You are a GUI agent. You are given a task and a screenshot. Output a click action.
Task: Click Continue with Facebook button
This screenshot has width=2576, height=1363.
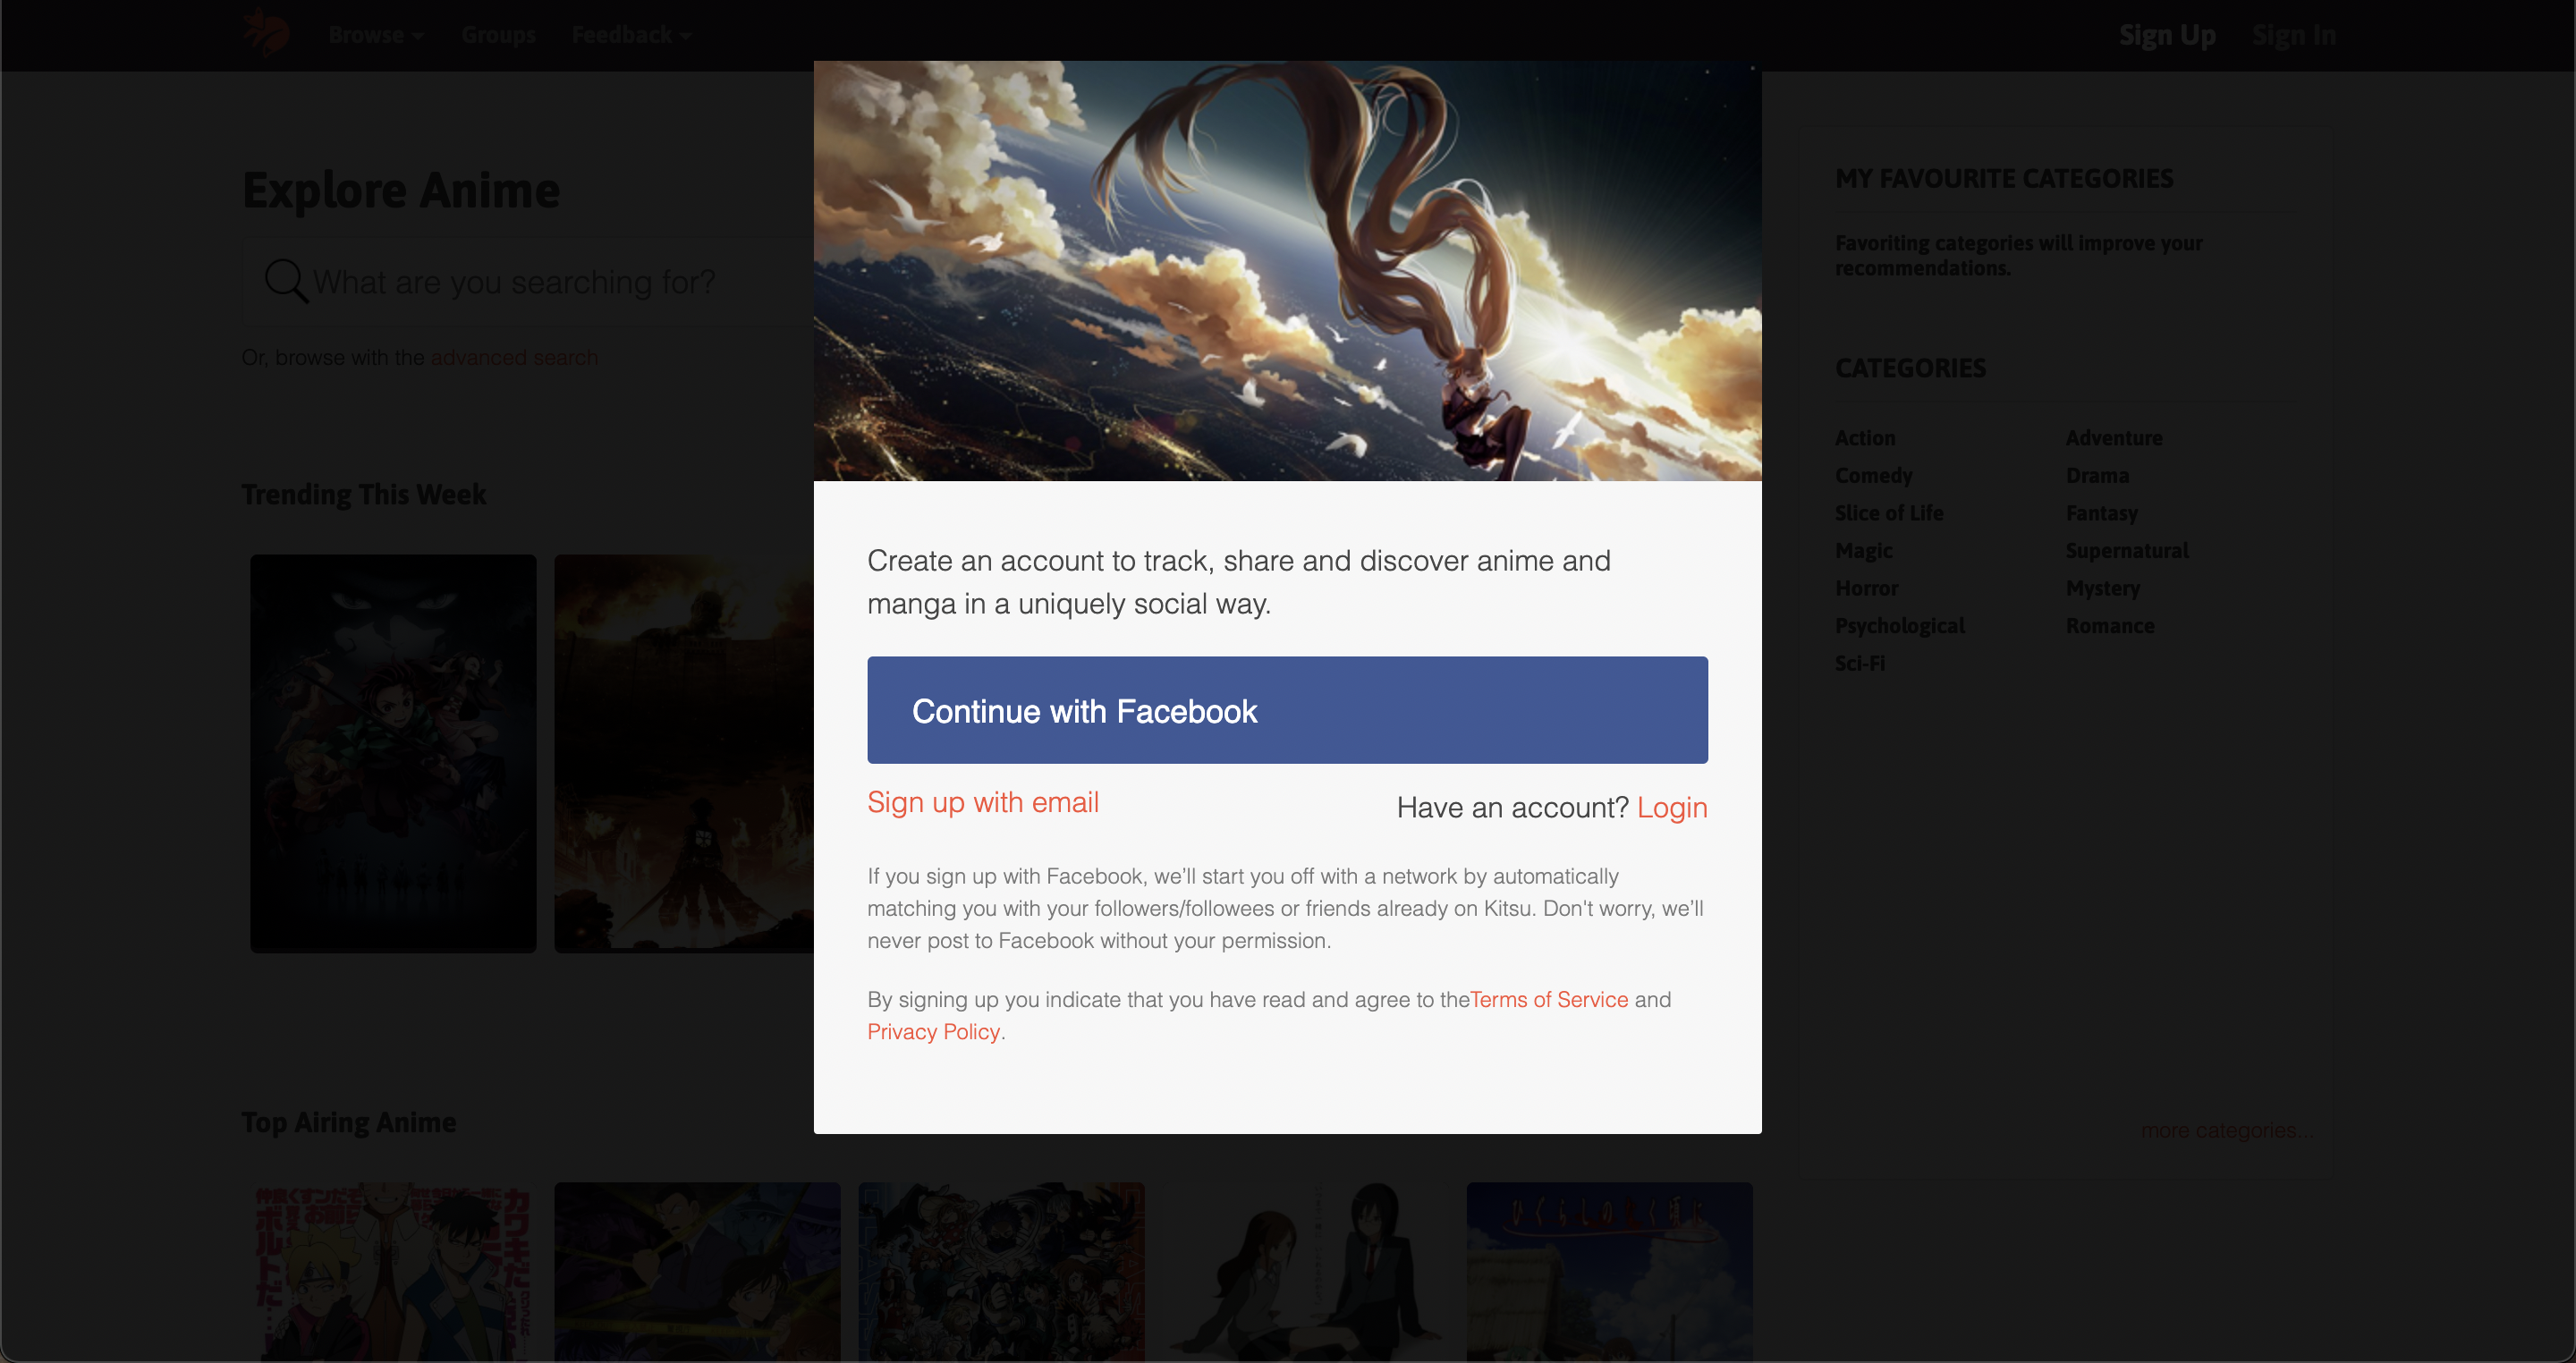(x=1287, y=710)
